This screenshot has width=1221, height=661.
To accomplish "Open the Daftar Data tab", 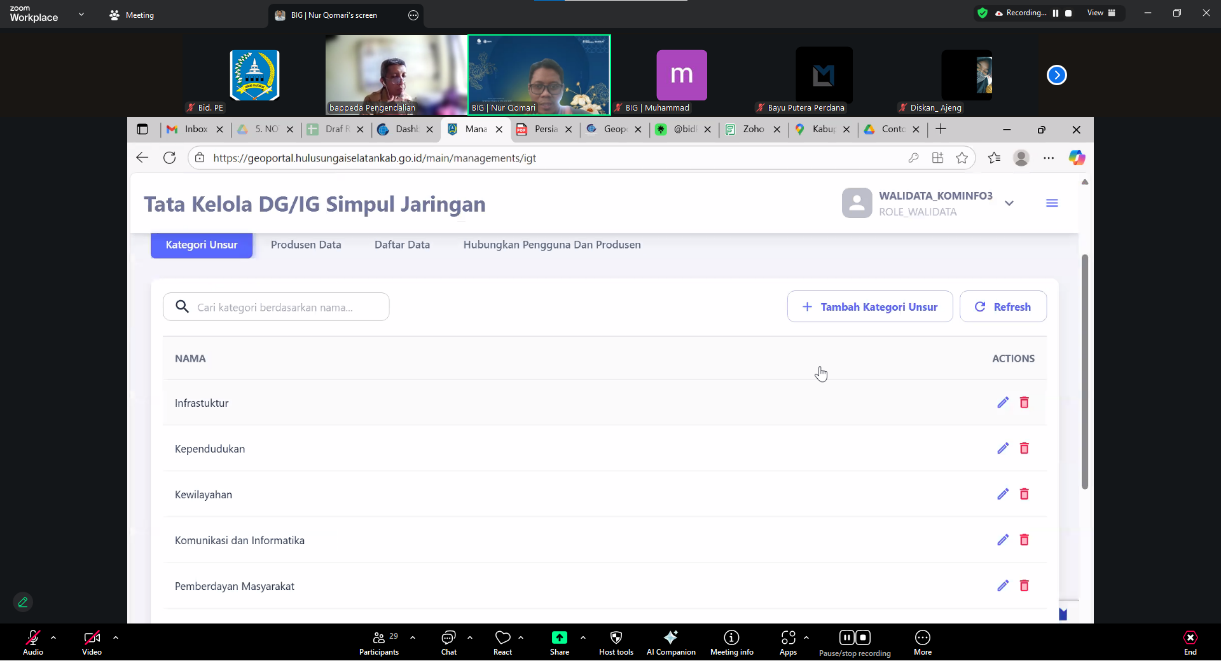I will [402, 245].
